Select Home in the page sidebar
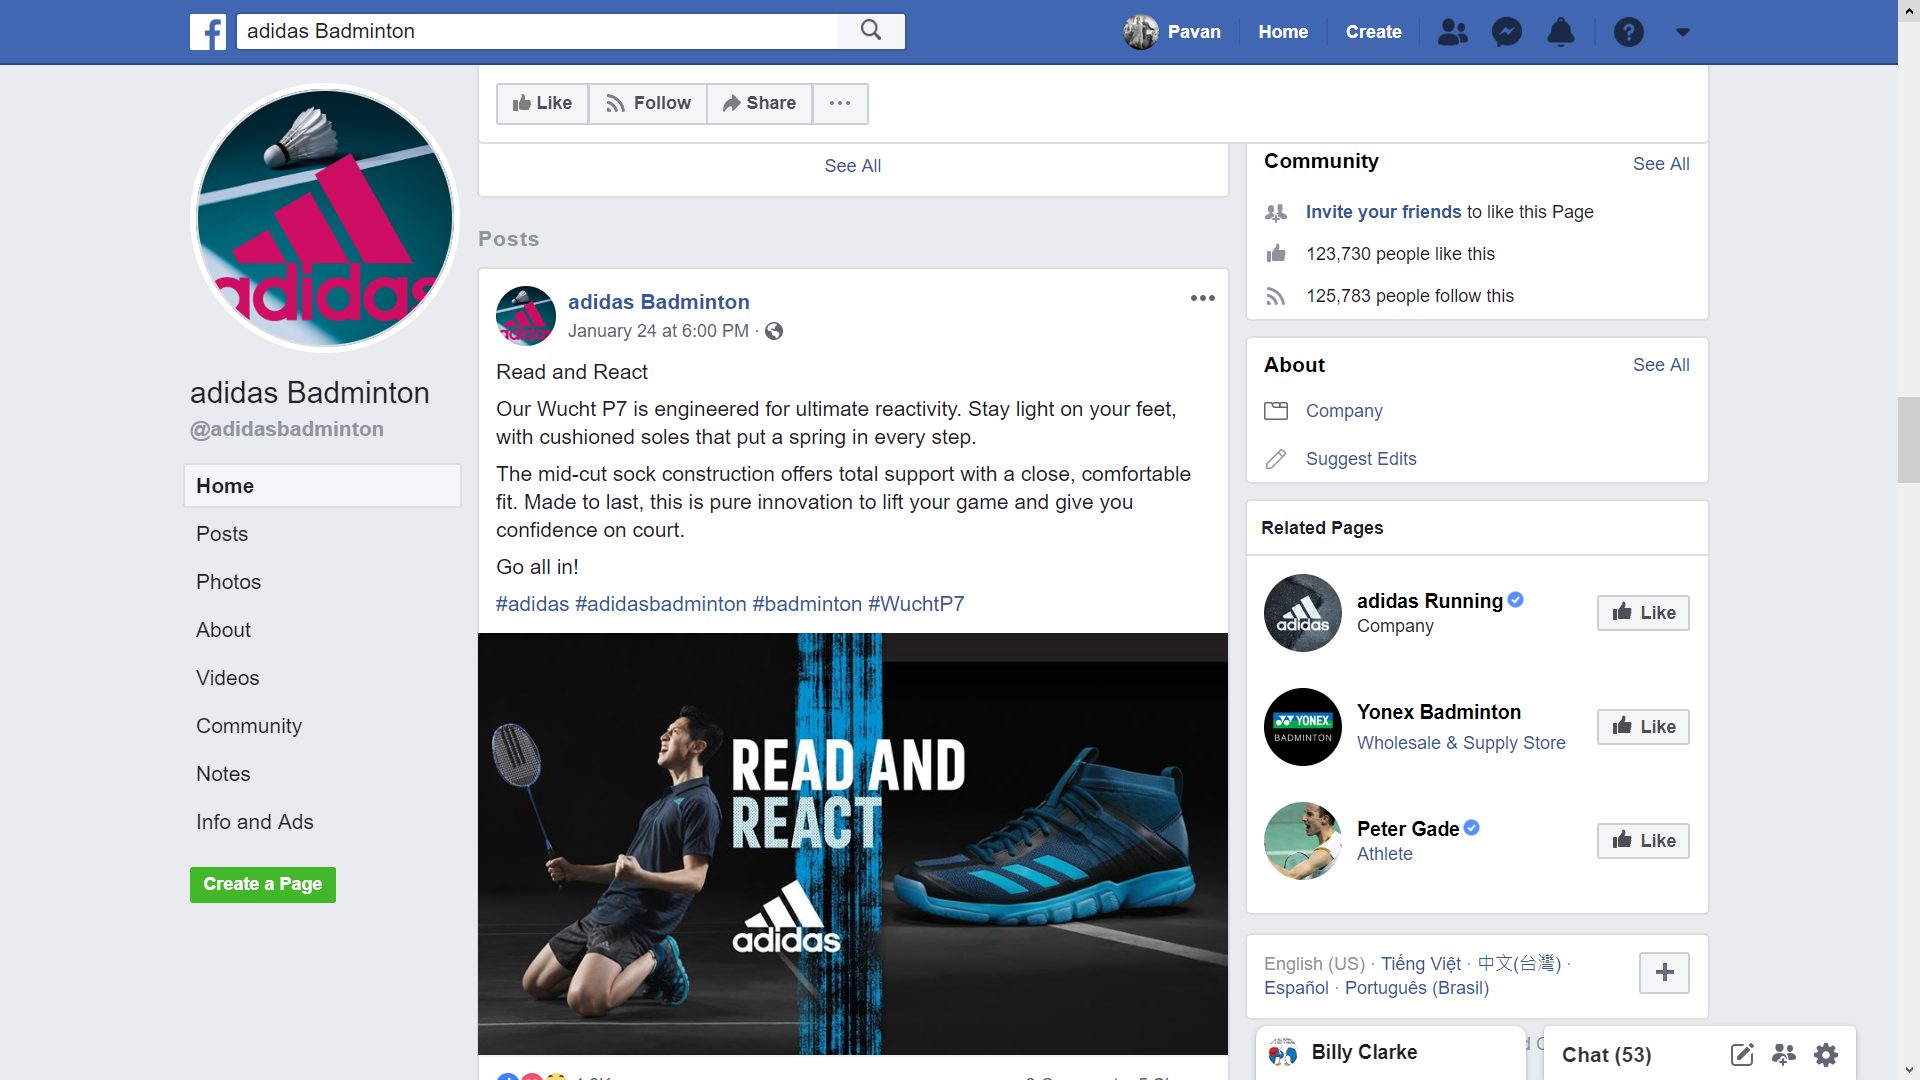Viewport: 1920px width, 1080px height. coord(322,486)
